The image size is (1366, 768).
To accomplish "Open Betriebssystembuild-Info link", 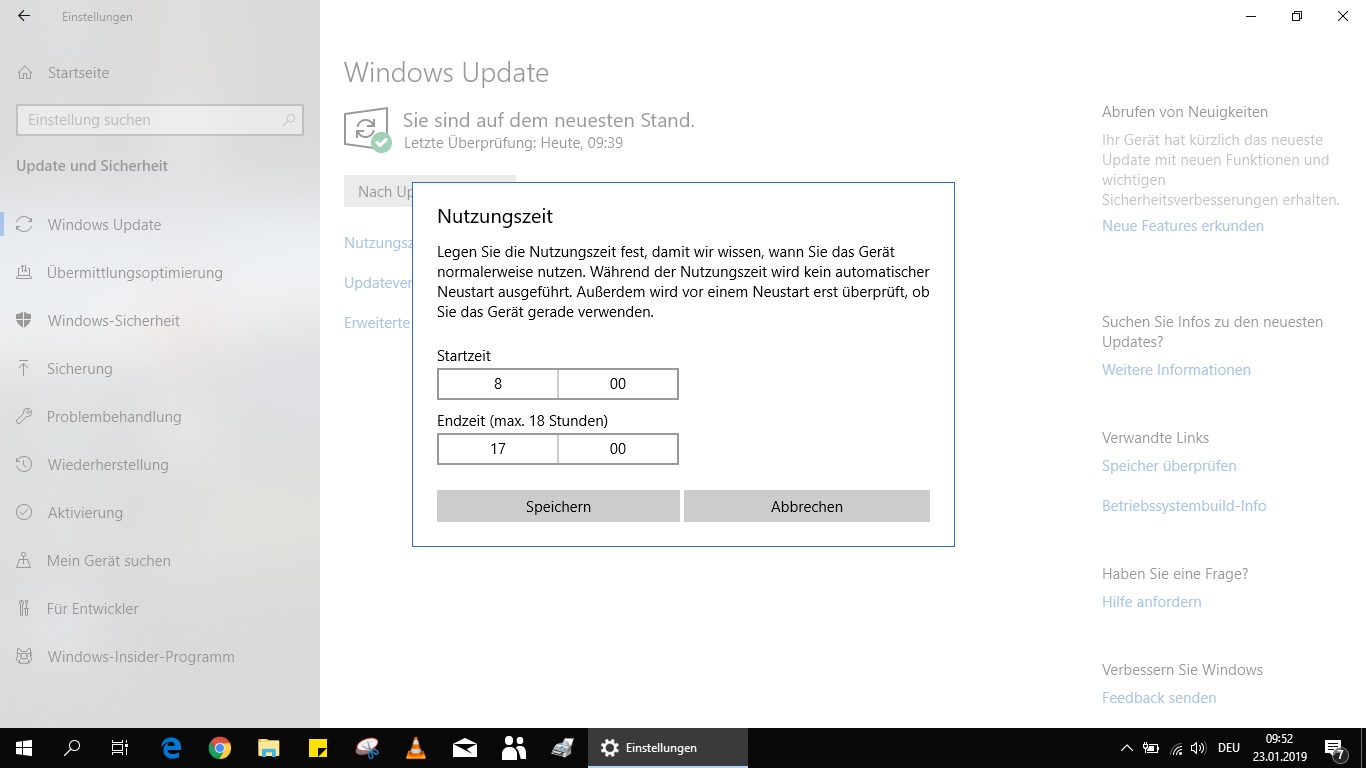I will coord(1184,506).
